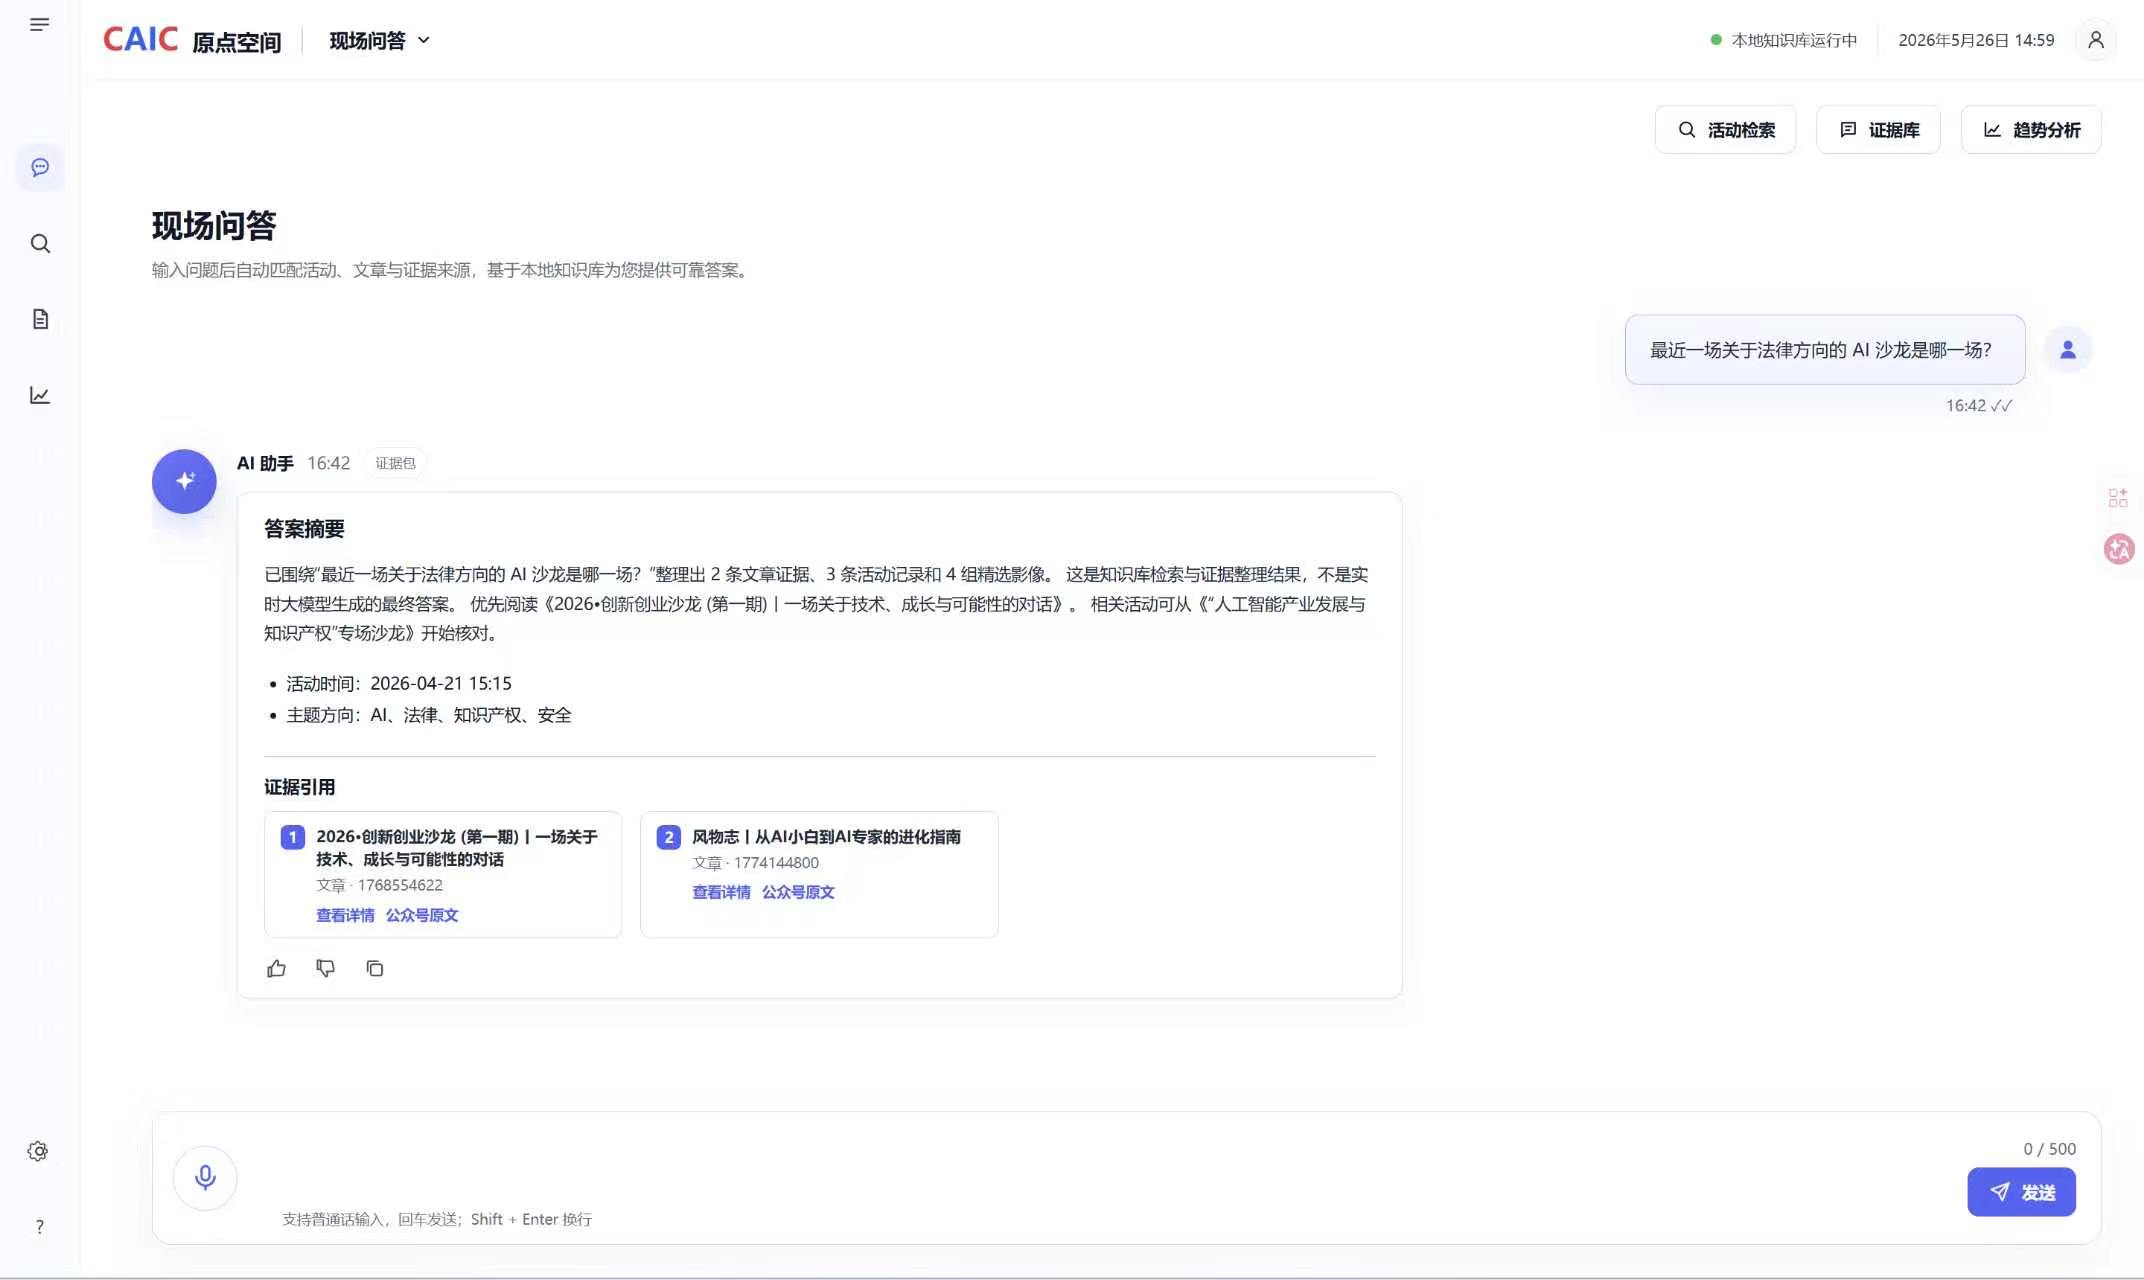Click the 证据引用 heading
Screen dimensions: 2144x1280
click(299, 787)
